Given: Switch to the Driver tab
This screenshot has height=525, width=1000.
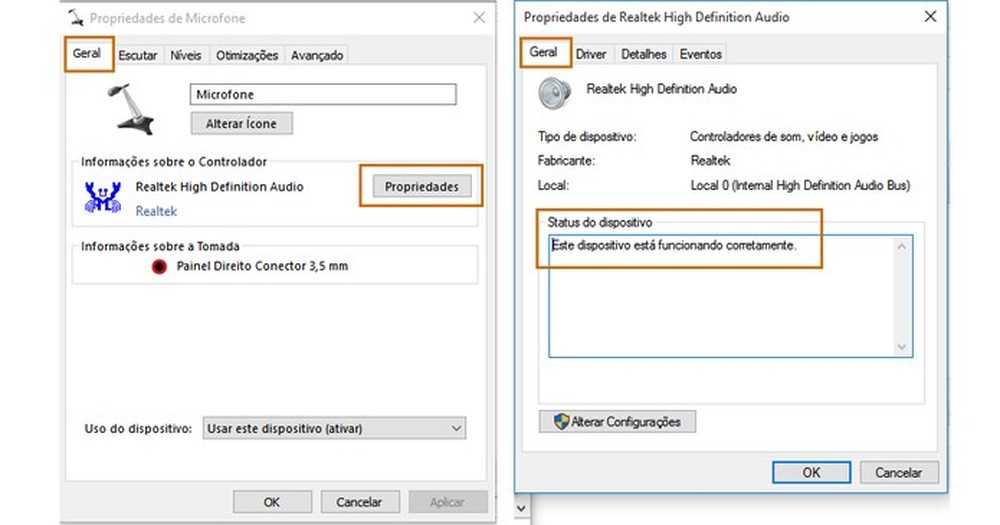Looking at the screenshot, I should [591, 54].
